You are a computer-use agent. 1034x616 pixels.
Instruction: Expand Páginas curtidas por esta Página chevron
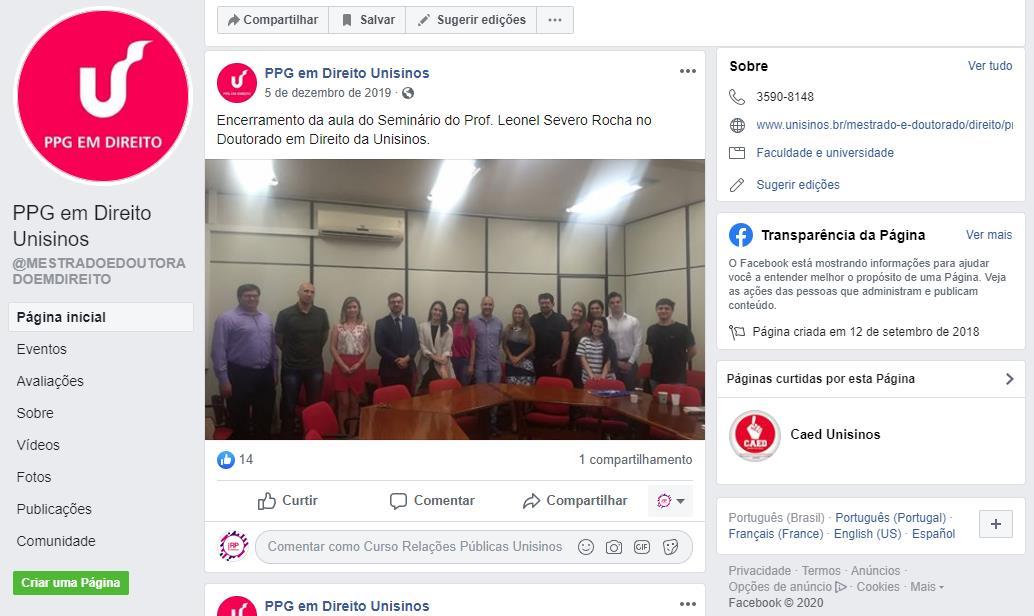pyautogui.click(x=1009, y=379)
